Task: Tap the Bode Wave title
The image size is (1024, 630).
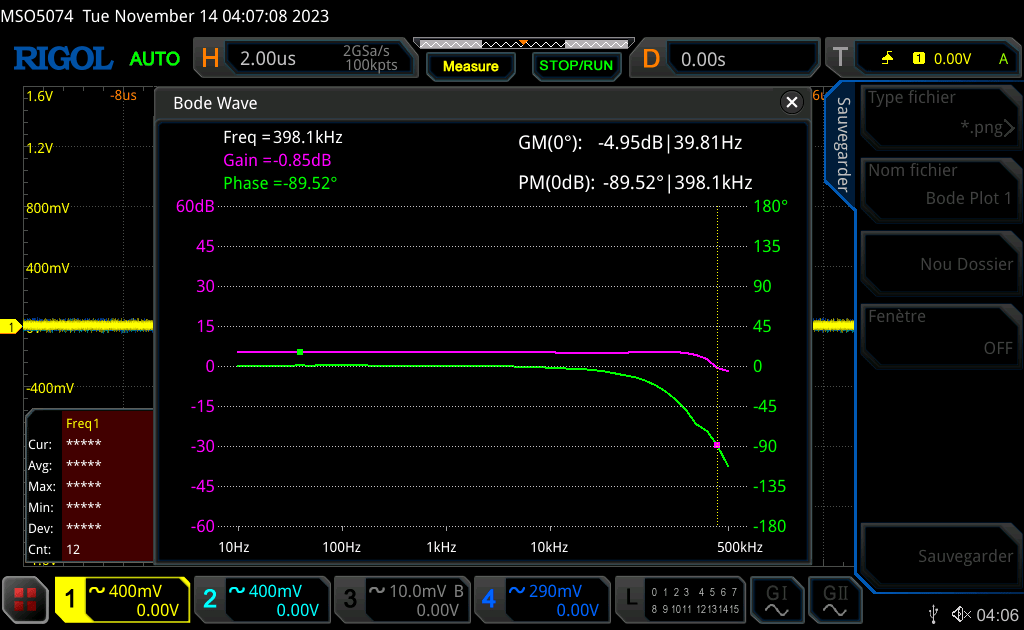Action: 215,103
